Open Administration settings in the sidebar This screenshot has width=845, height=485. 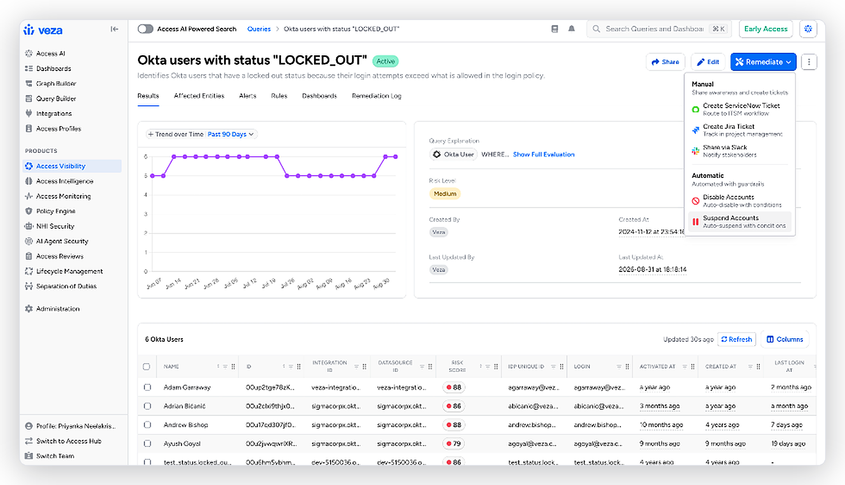pyautogui.click(x=58, y=309)
